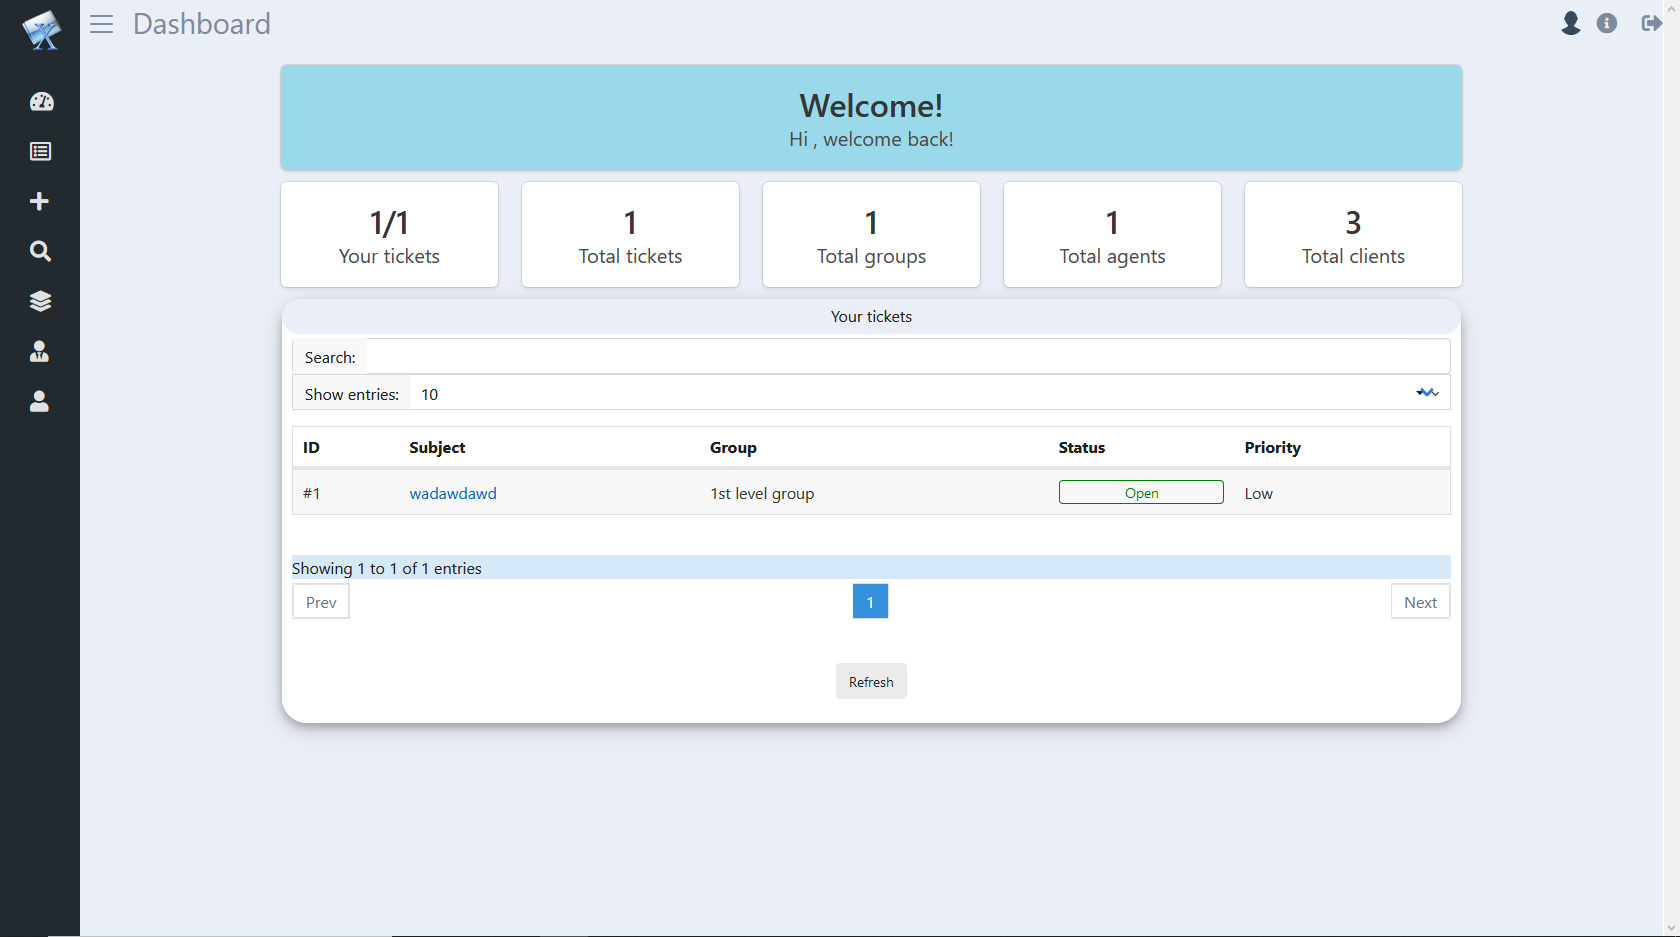The width and height of the screenshot is (1680, 937).
Task: Sort table by Priority column header
Action: coord(1272,447)
